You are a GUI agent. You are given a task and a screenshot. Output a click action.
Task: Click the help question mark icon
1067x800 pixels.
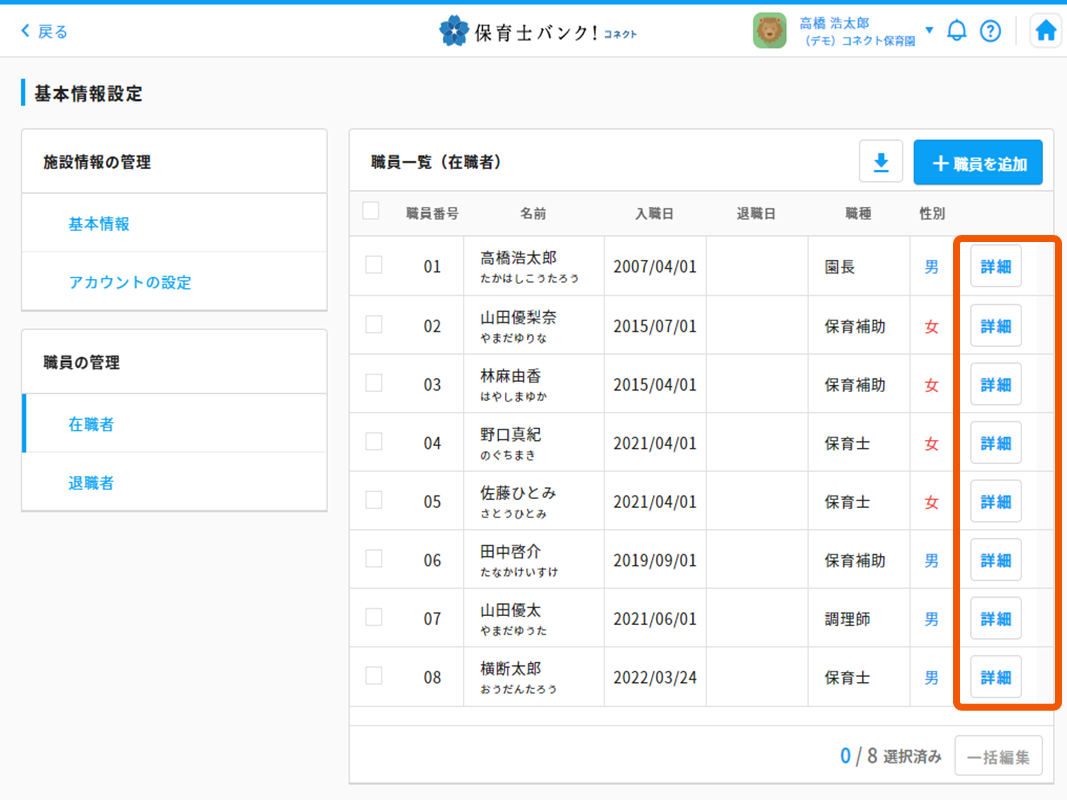click(x=990, y=31)
